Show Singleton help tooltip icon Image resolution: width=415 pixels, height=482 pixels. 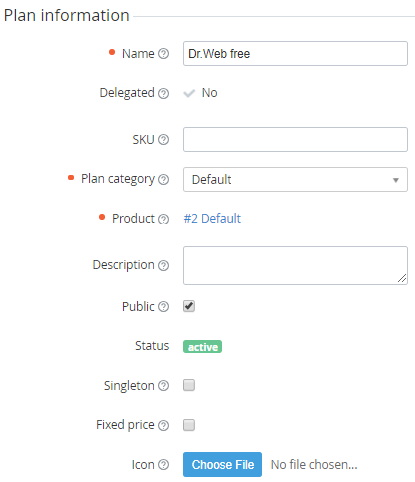(163, 386)
